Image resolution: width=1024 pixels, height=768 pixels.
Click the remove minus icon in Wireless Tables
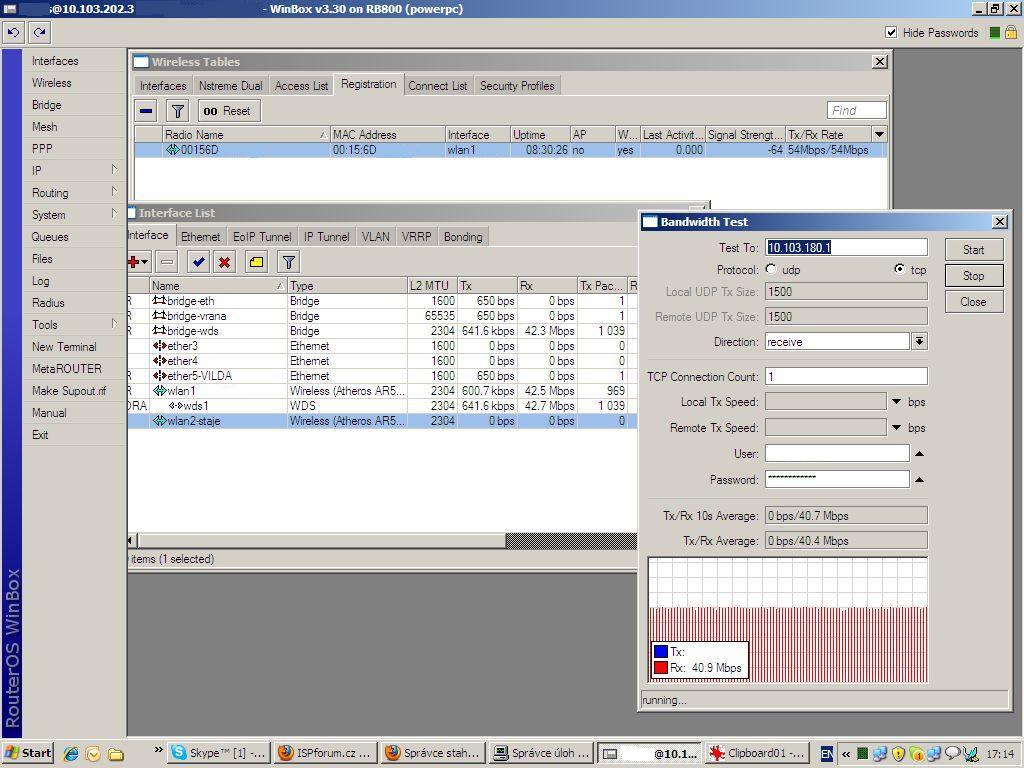[147, 111]
